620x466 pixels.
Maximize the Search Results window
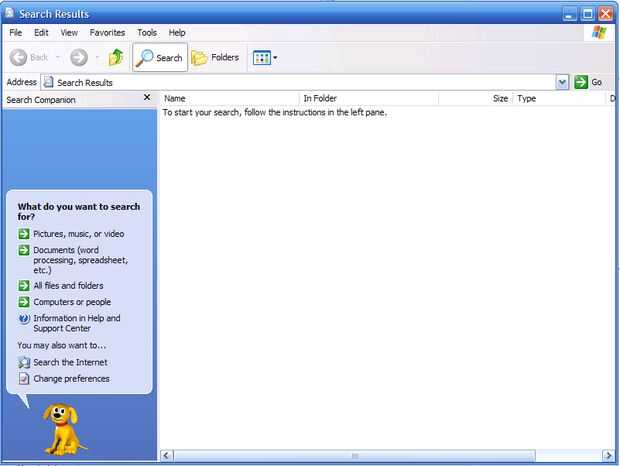[588, 14]
